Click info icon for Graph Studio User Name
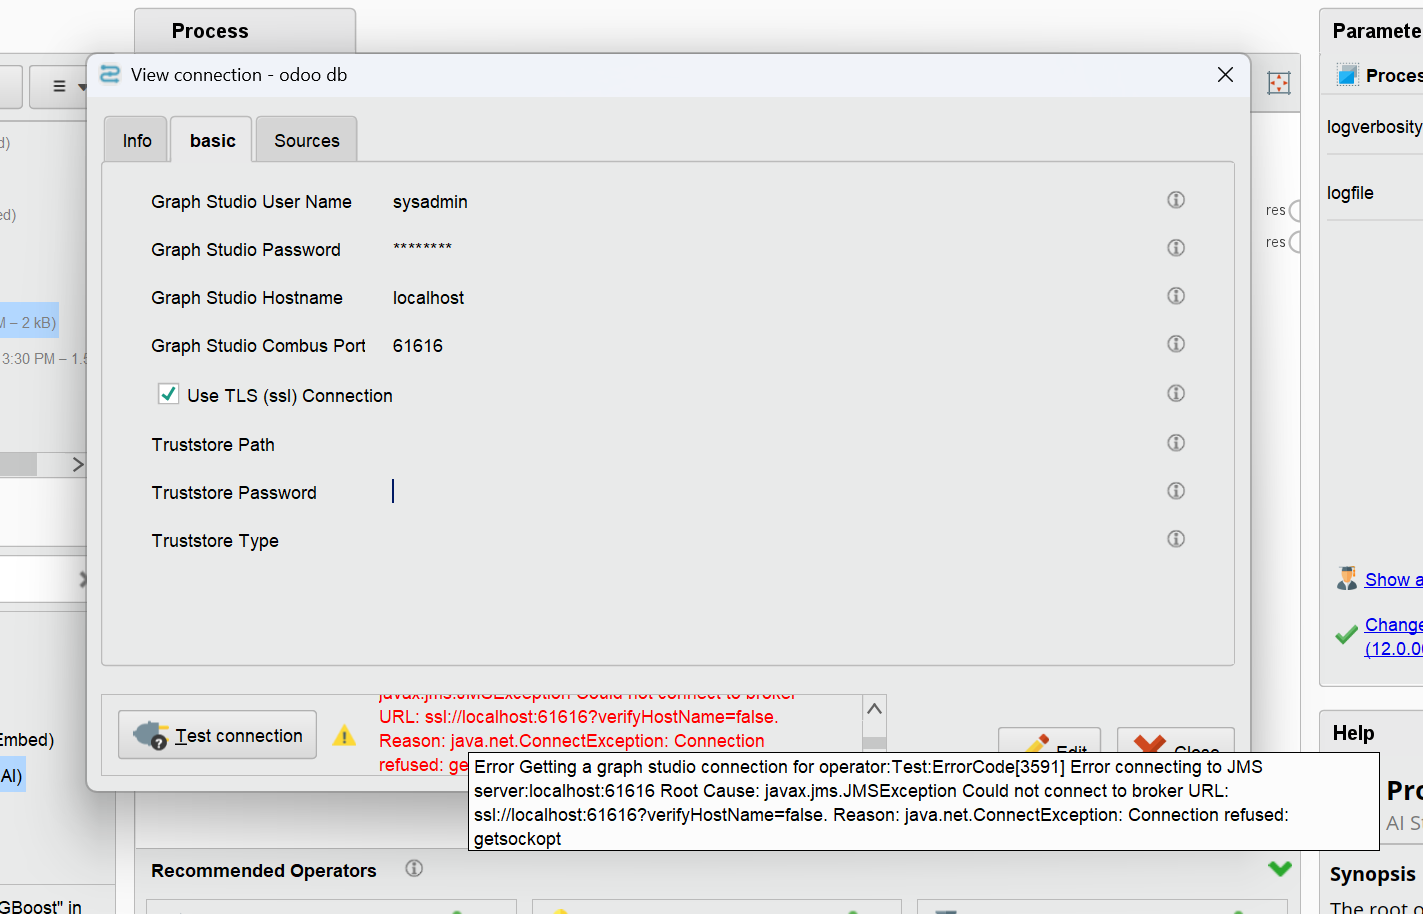The width and height of the screenshot is (1423, 914). click(1176, 200)
